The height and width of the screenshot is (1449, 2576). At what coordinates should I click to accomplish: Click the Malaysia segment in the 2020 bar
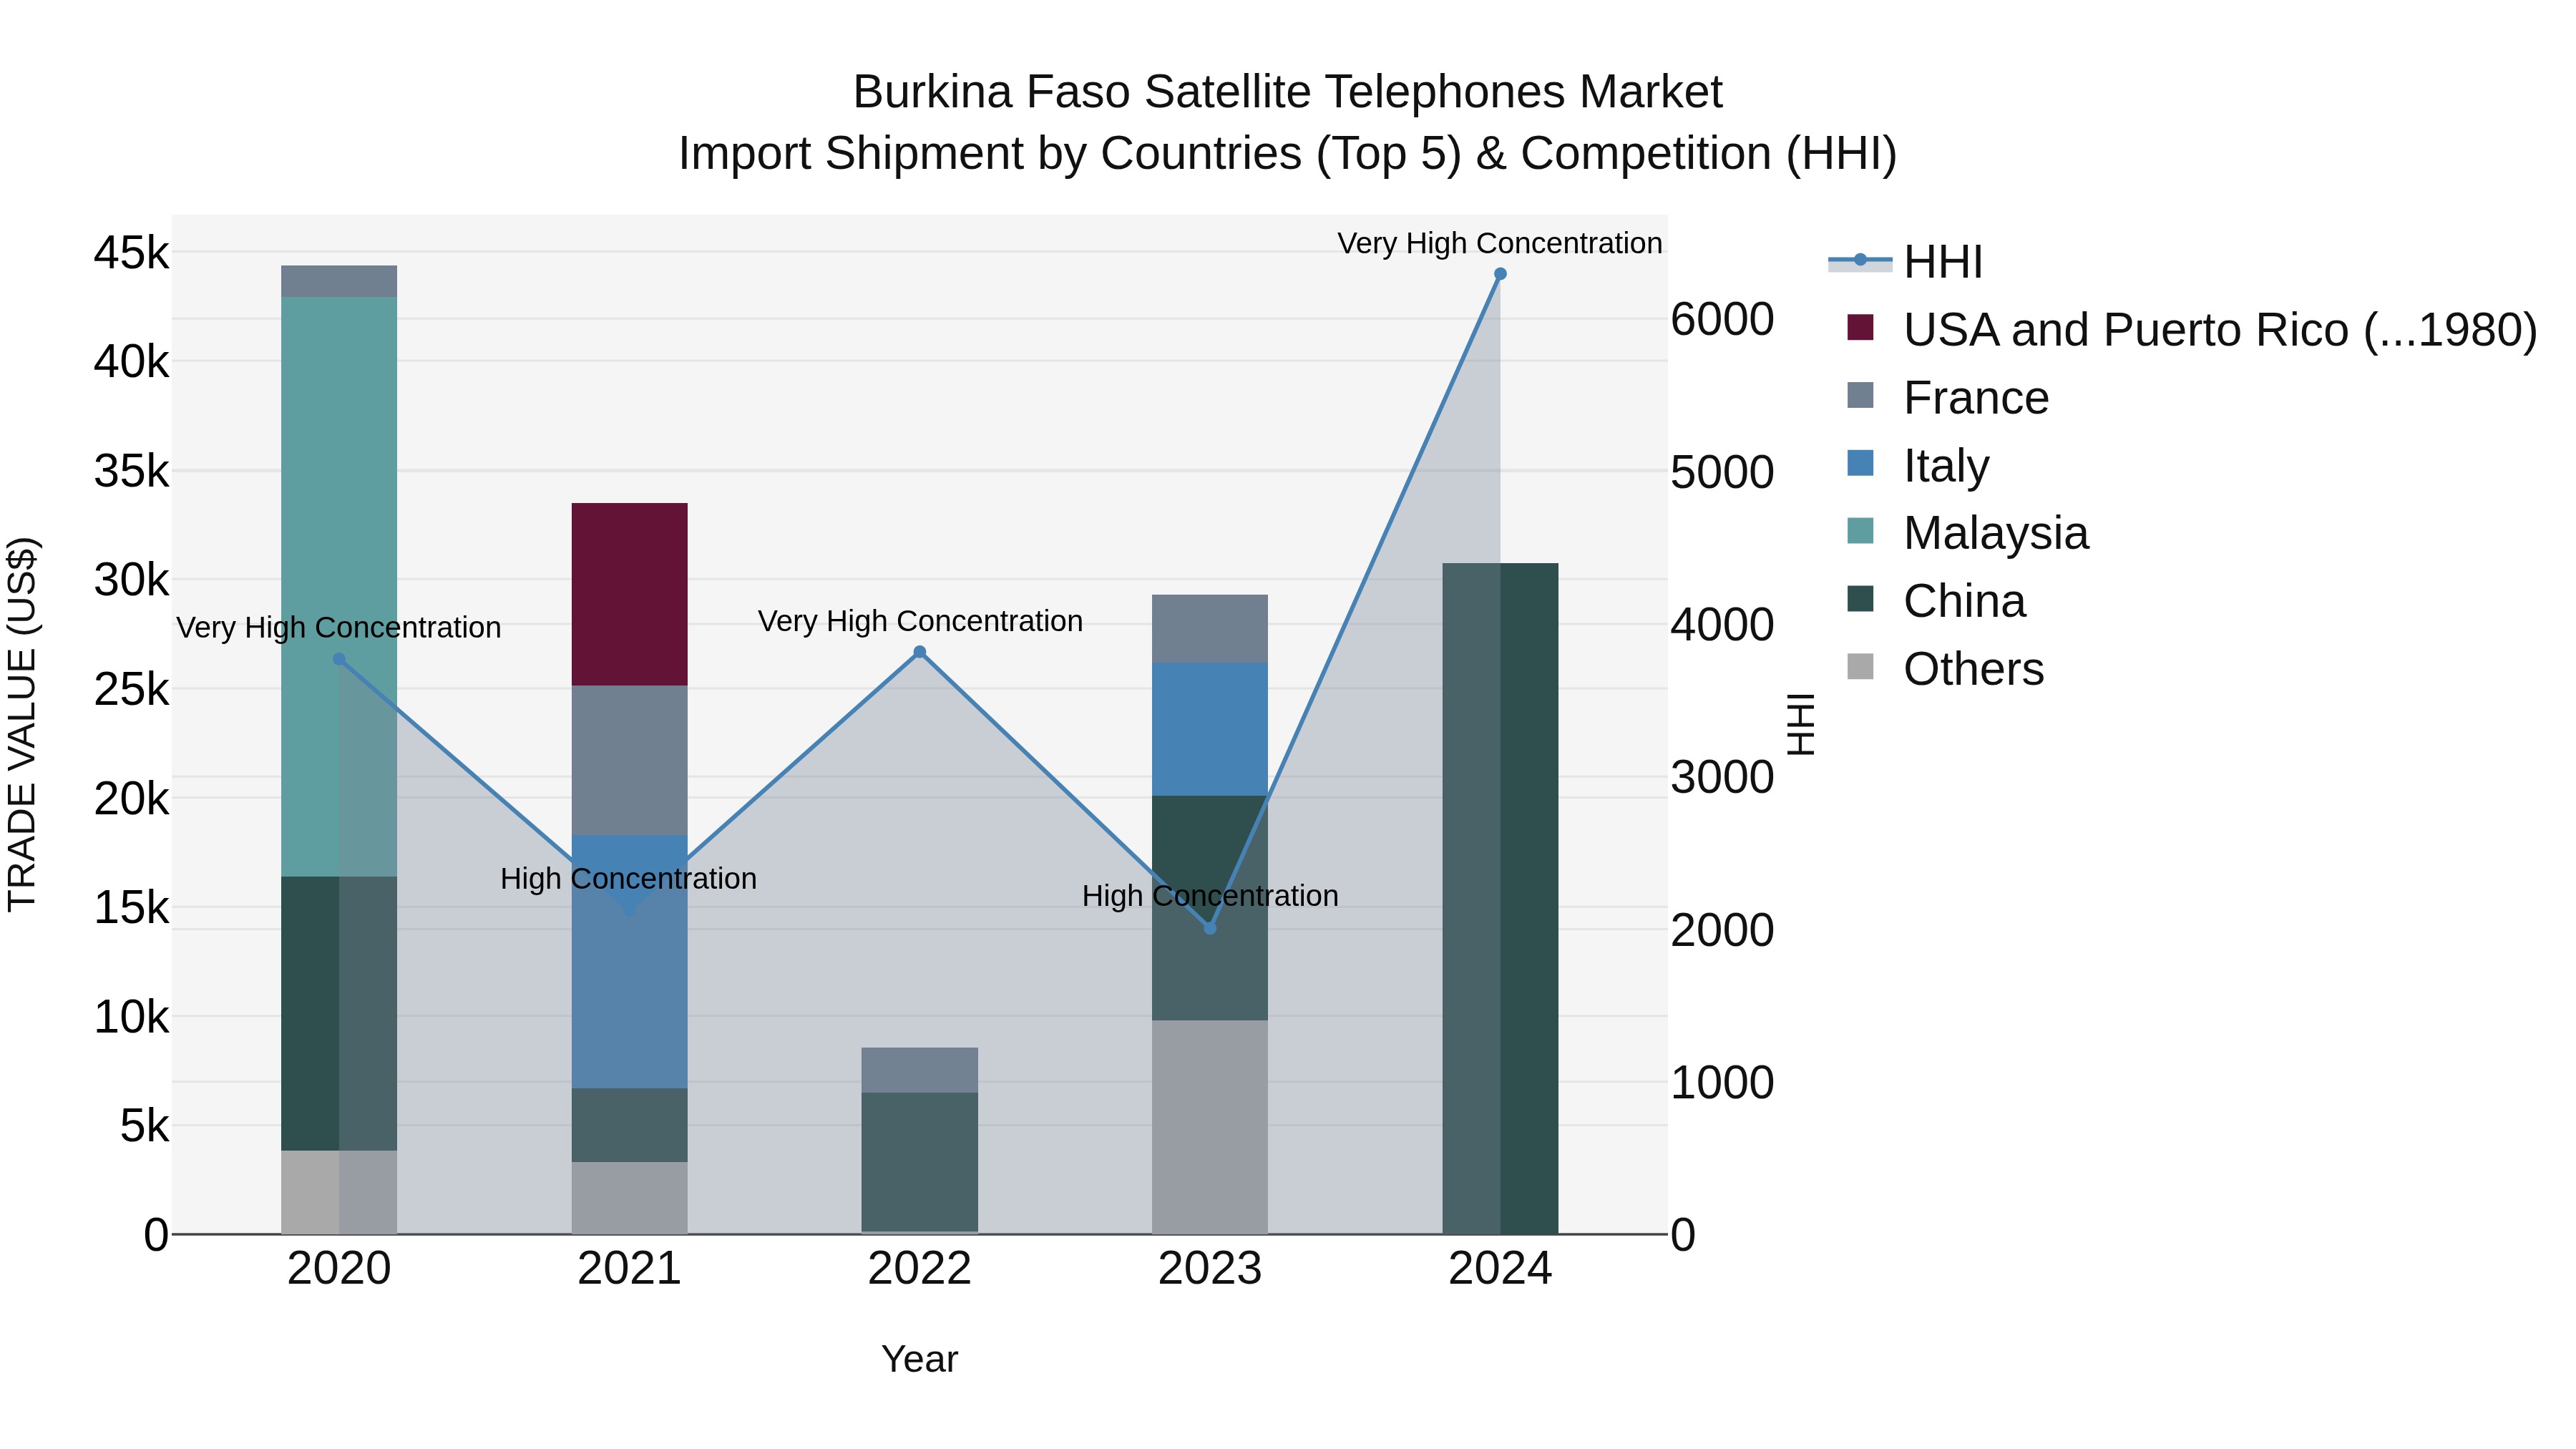pos(339,587)
